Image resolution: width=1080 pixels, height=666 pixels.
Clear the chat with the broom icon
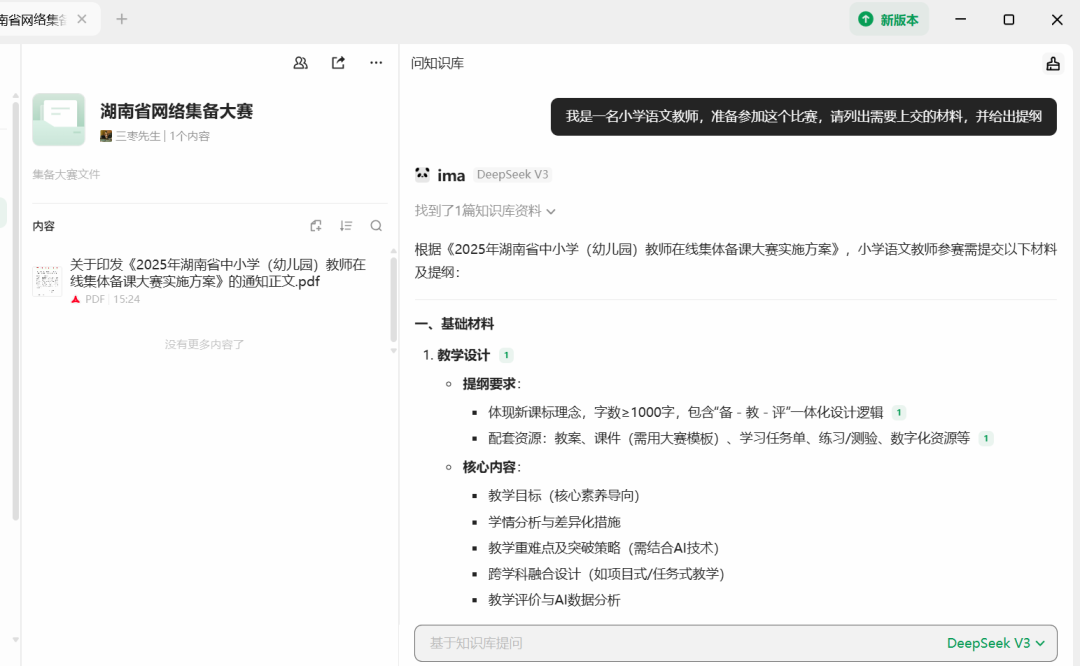1052,62
